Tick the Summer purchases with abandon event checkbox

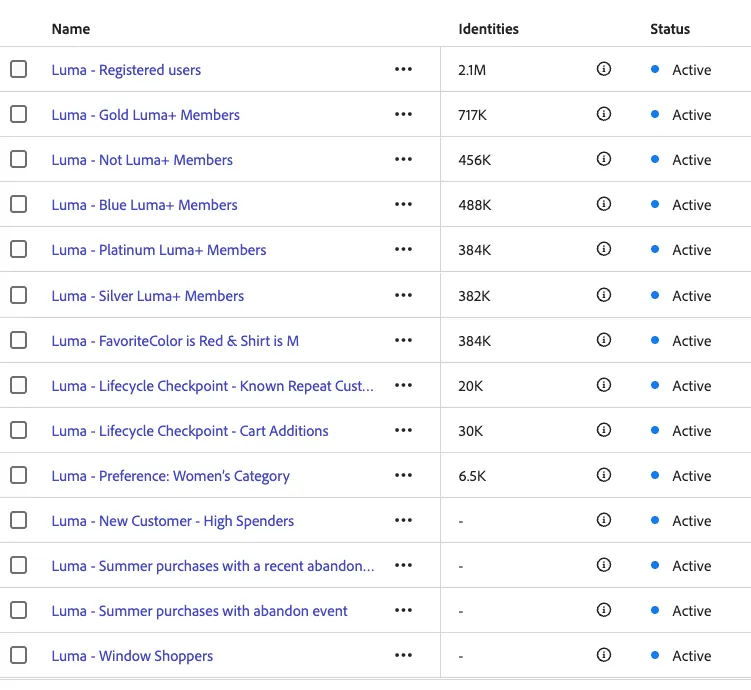point(19,610)
